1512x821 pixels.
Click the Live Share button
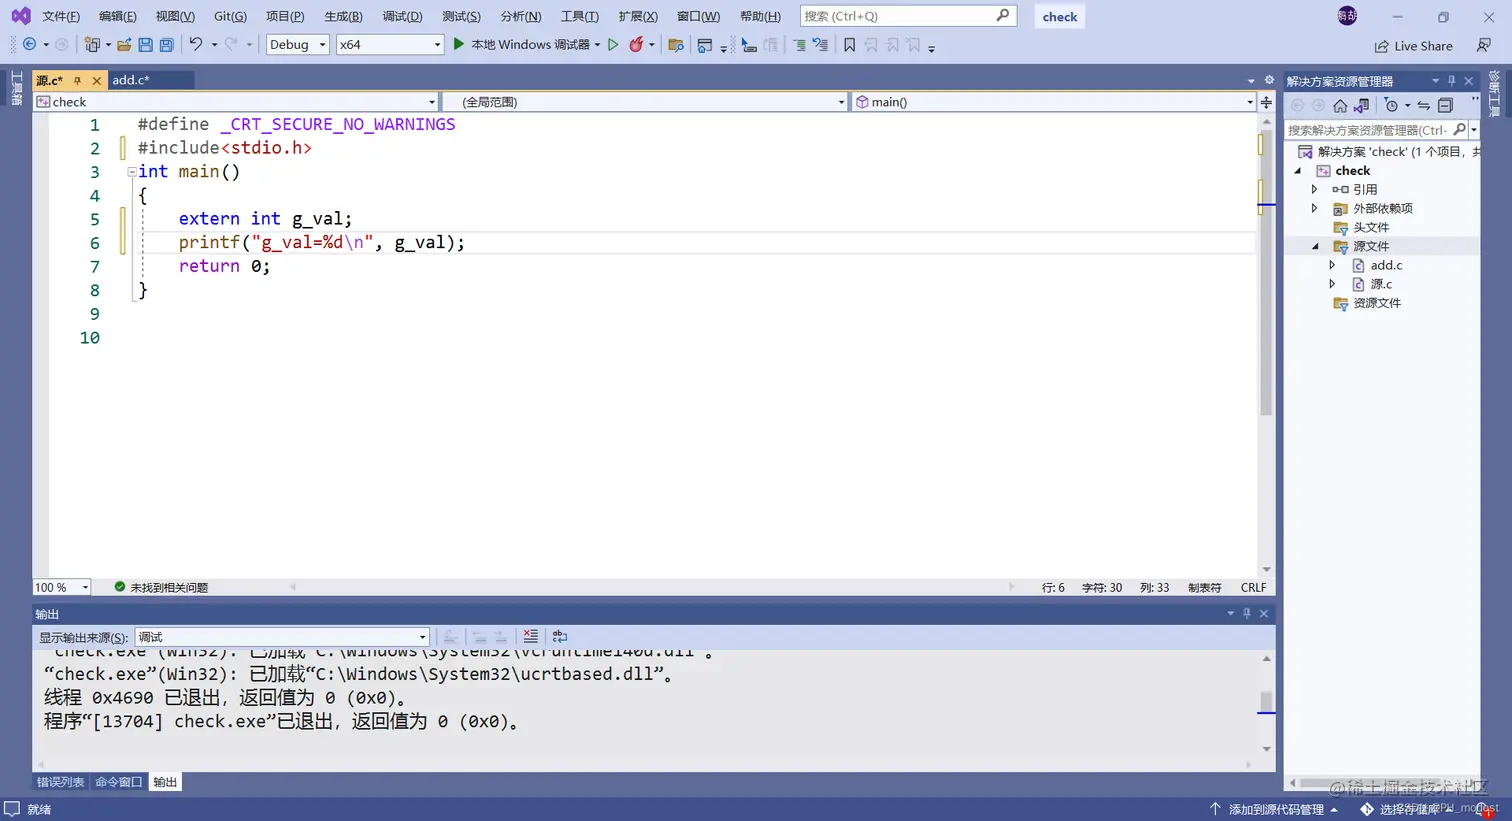[1413, 46]
